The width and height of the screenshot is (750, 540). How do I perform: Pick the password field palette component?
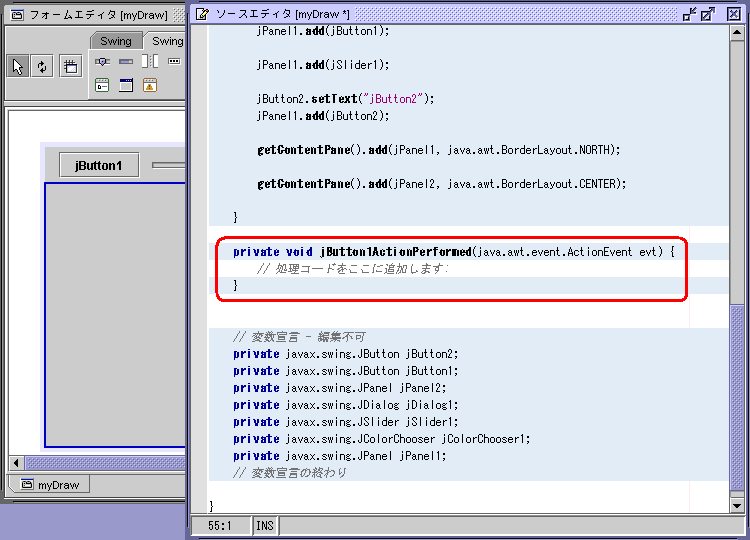point(174,62)
